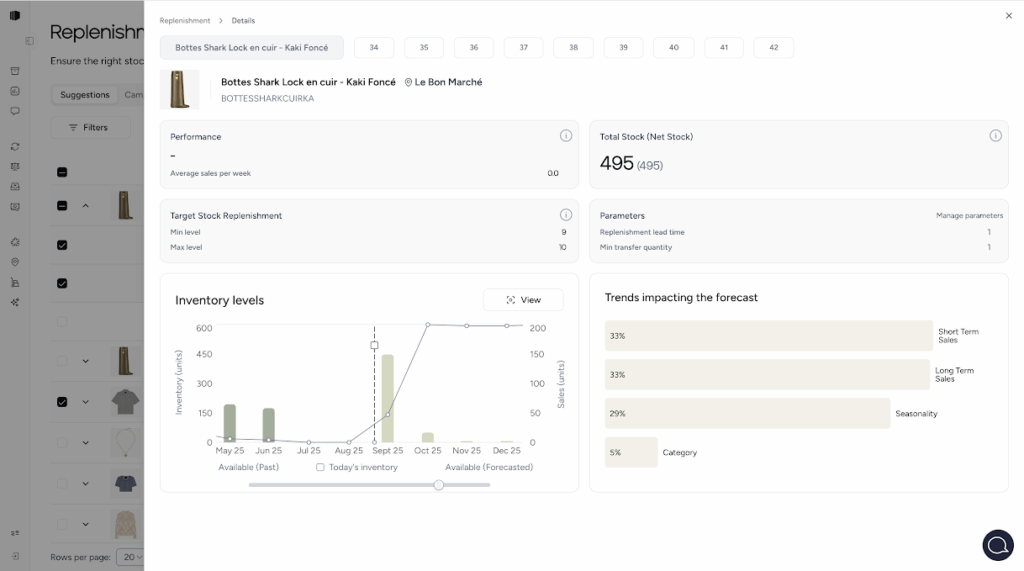Click the Total Stock info icon
This screenshot has width=1024, height=571.
point(995,136)
